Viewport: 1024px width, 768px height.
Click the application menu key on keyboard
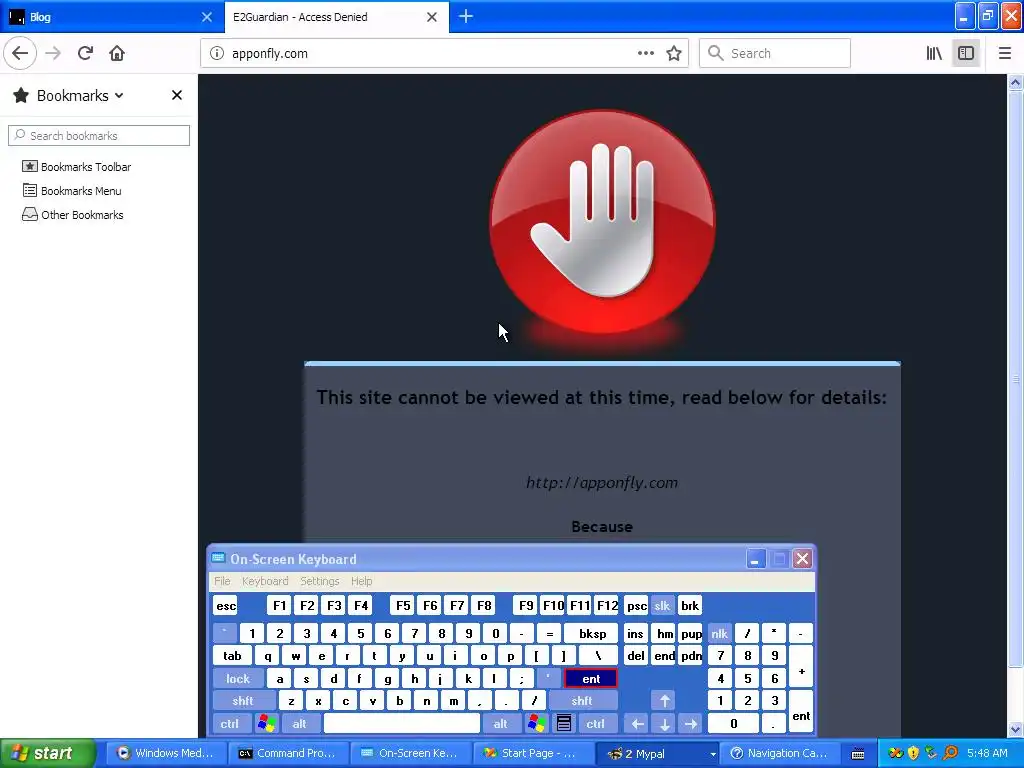[564, 724]
